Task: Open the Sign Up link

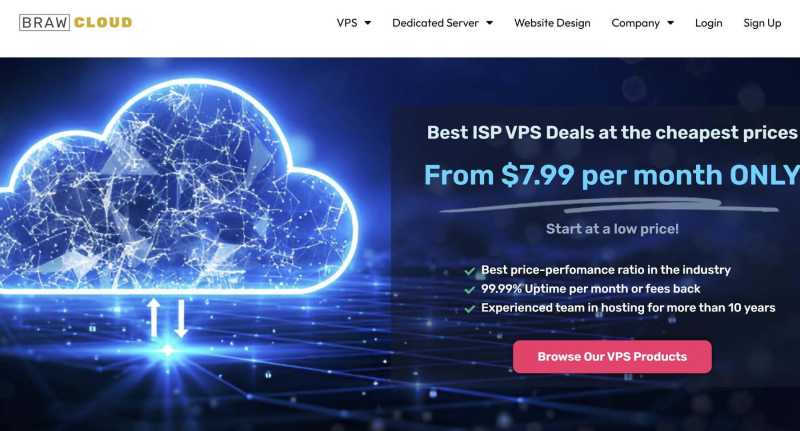Action: click(x=762, y=23)
